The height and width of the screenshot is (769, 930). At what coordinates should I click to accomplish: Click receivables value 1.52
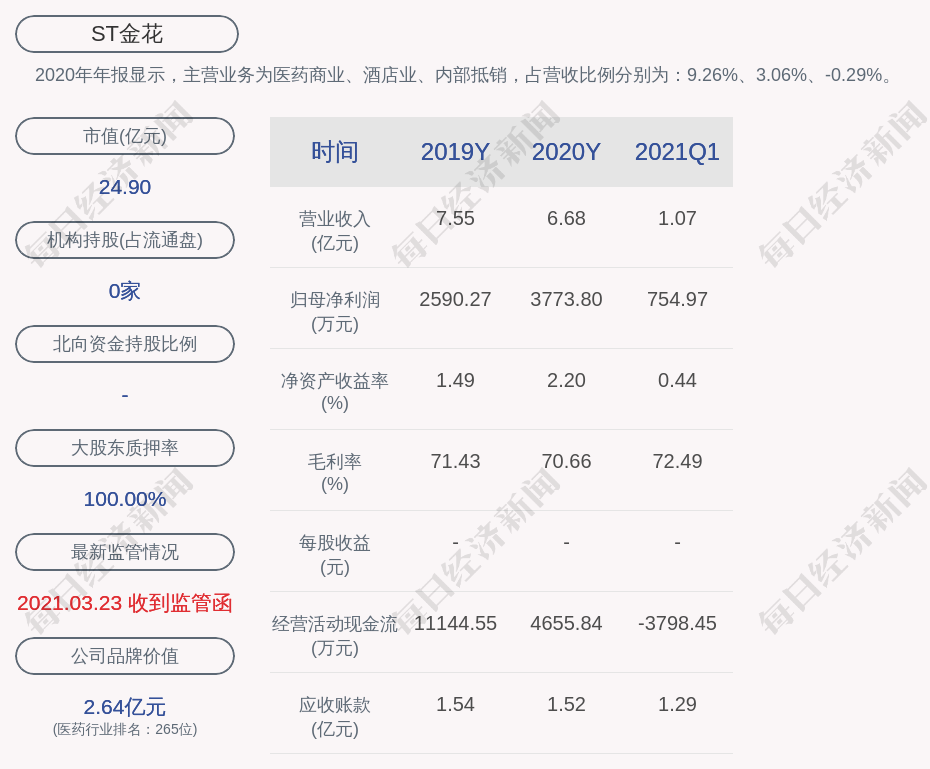pyautogui.click(x=566, y=704)
